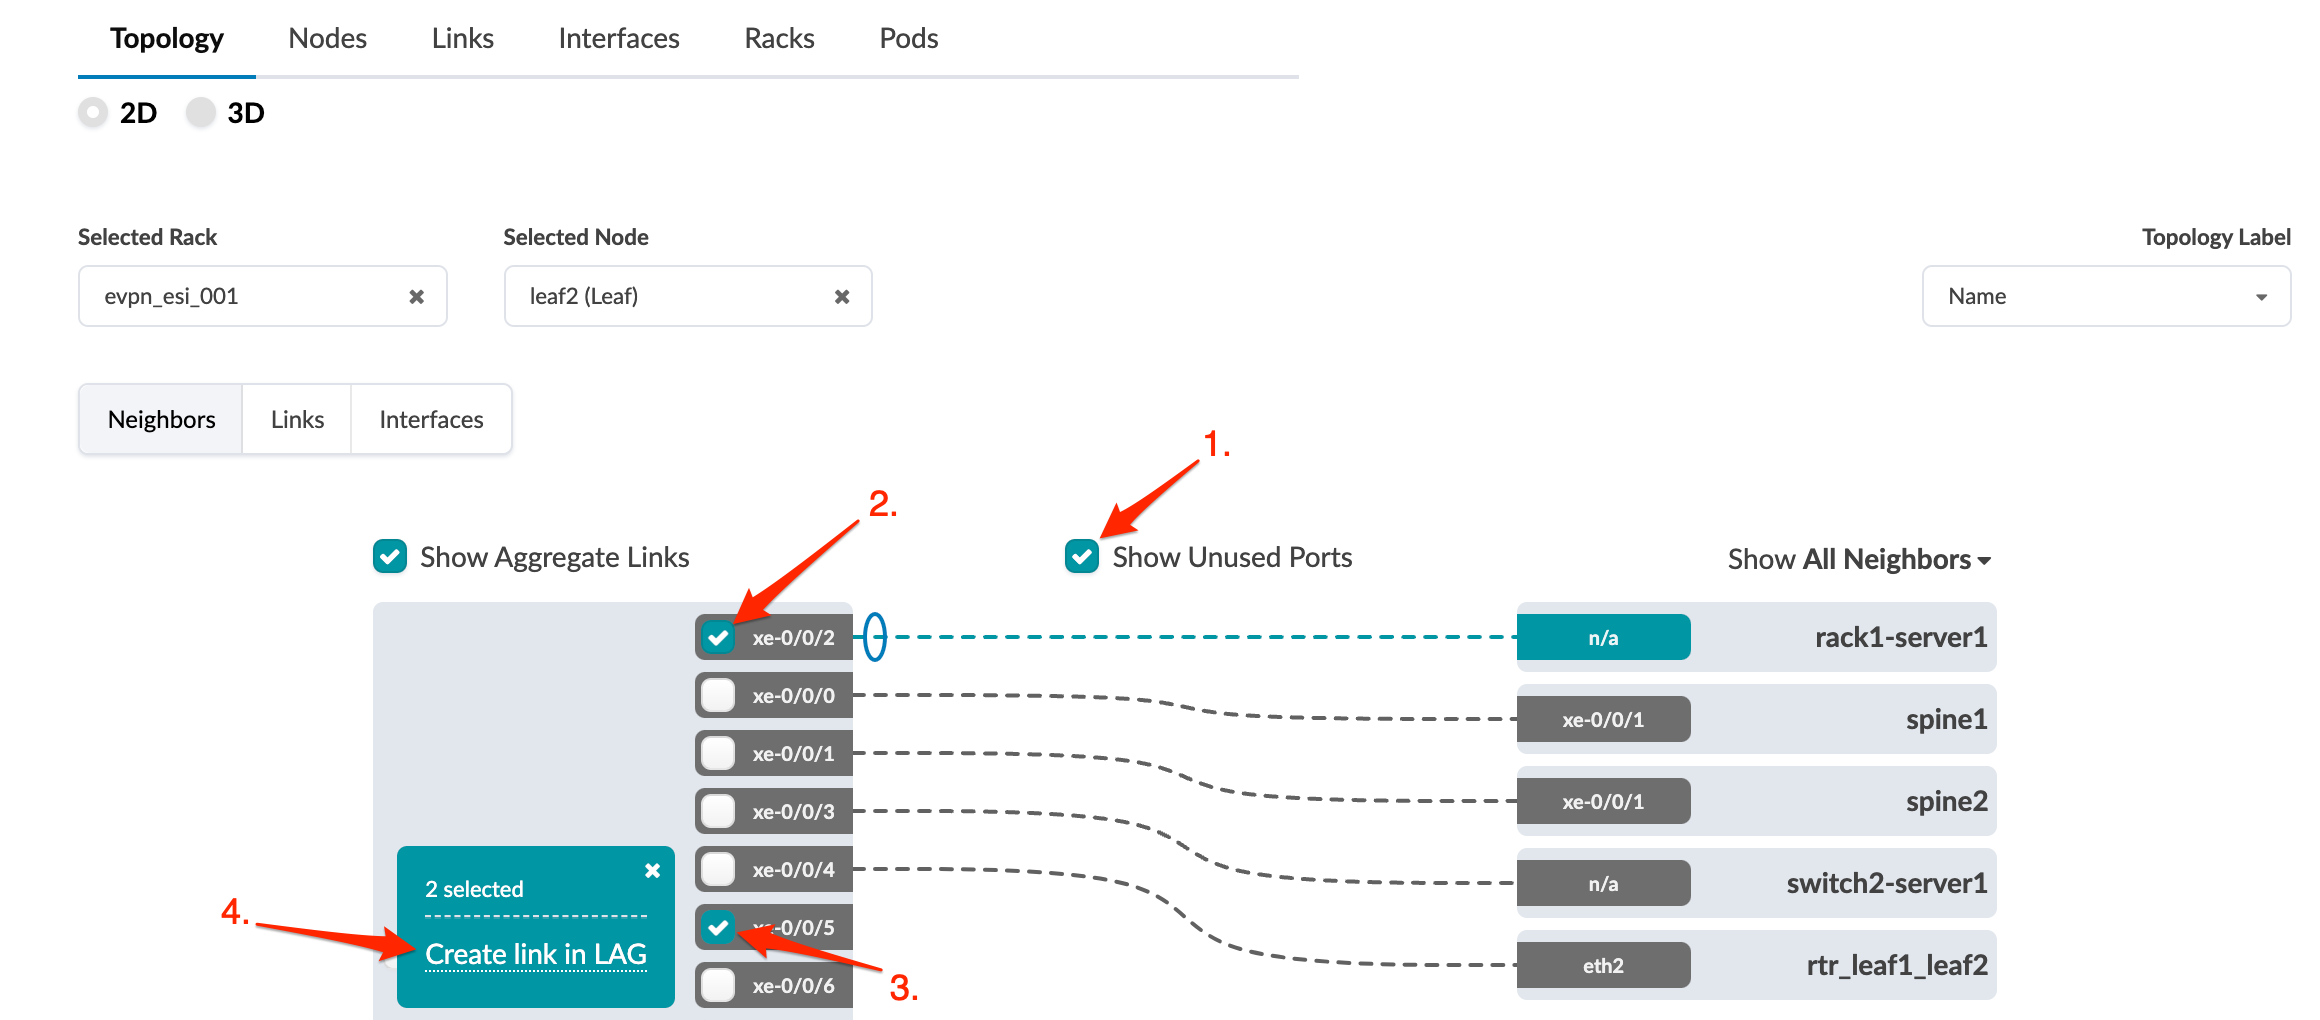The height and width of the screenshot is (1020, 2320).
Task: Click the eth2 port of rtr_leaf1_leaf2
Action: coord(1603,966)
